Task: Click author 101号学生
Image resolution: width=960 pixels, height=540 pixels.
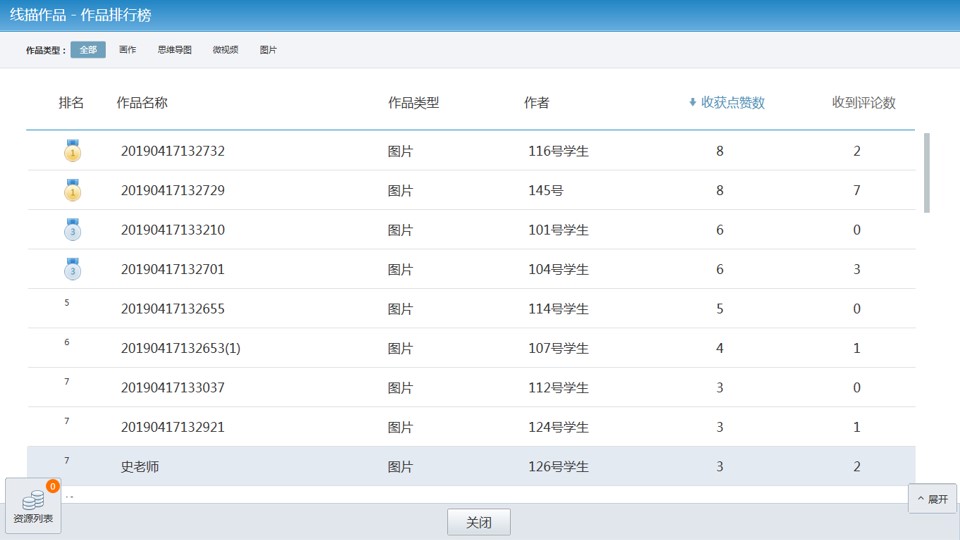Action: point(558,230)
